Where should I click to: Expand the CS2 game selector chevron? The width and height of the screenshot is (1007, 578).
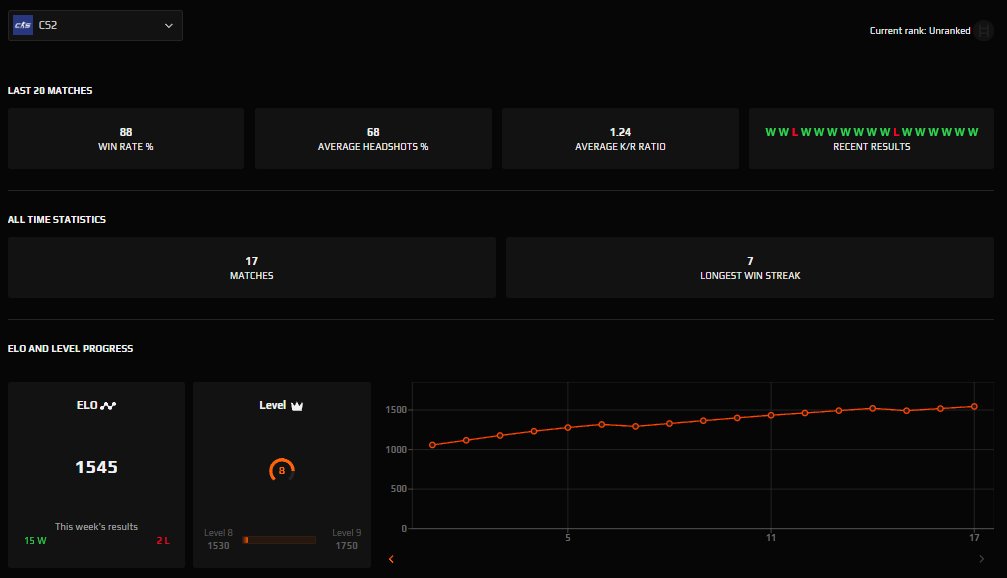coord(168,26)
